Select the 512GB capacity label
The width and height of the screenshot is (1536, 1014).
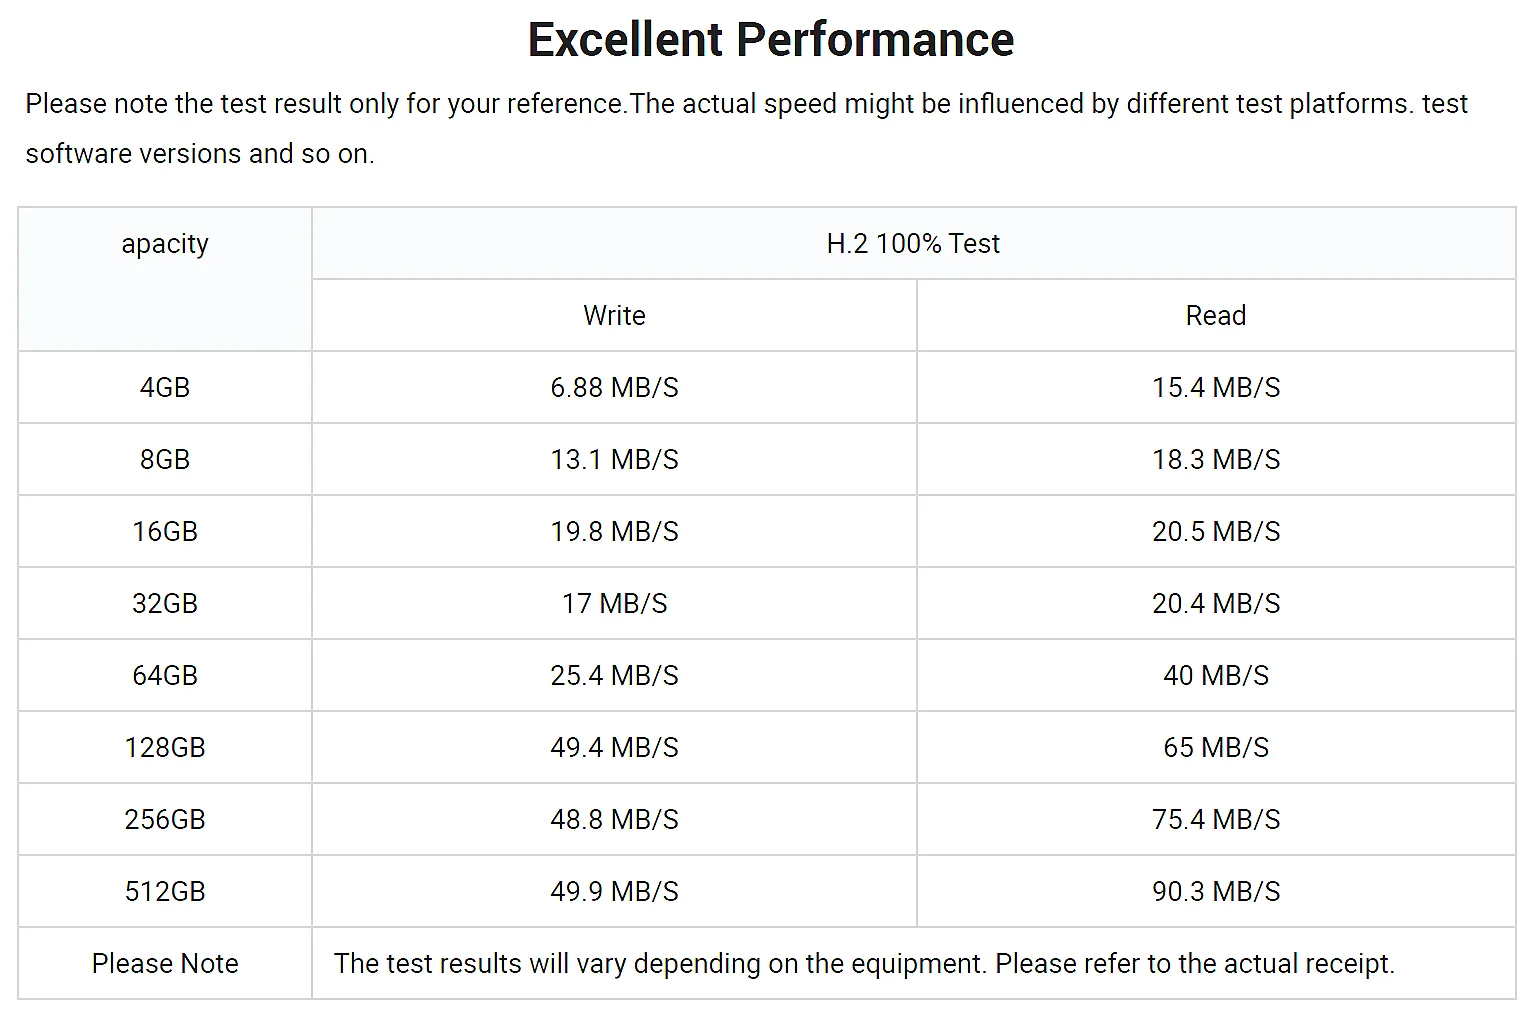(x=165, y=892)
